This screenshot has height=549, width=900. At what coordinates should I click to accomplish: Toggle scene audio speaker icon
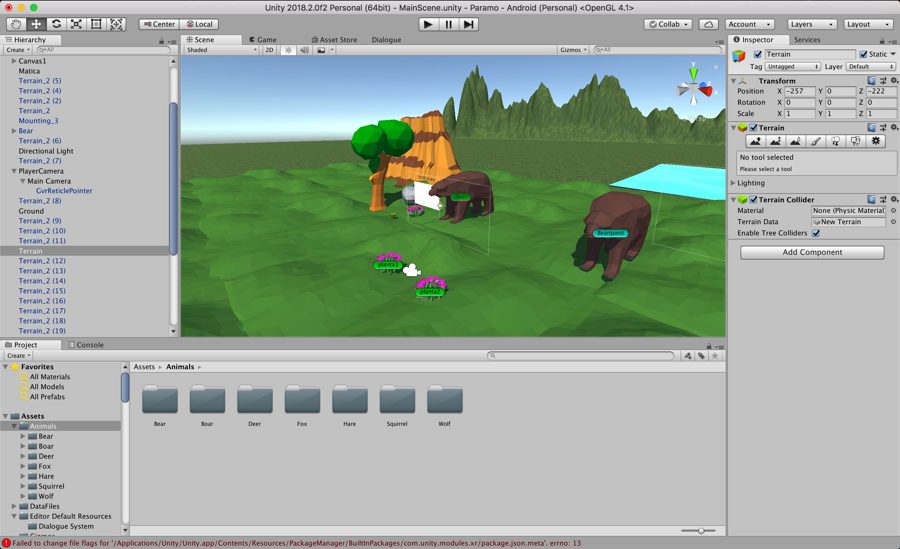304,50
